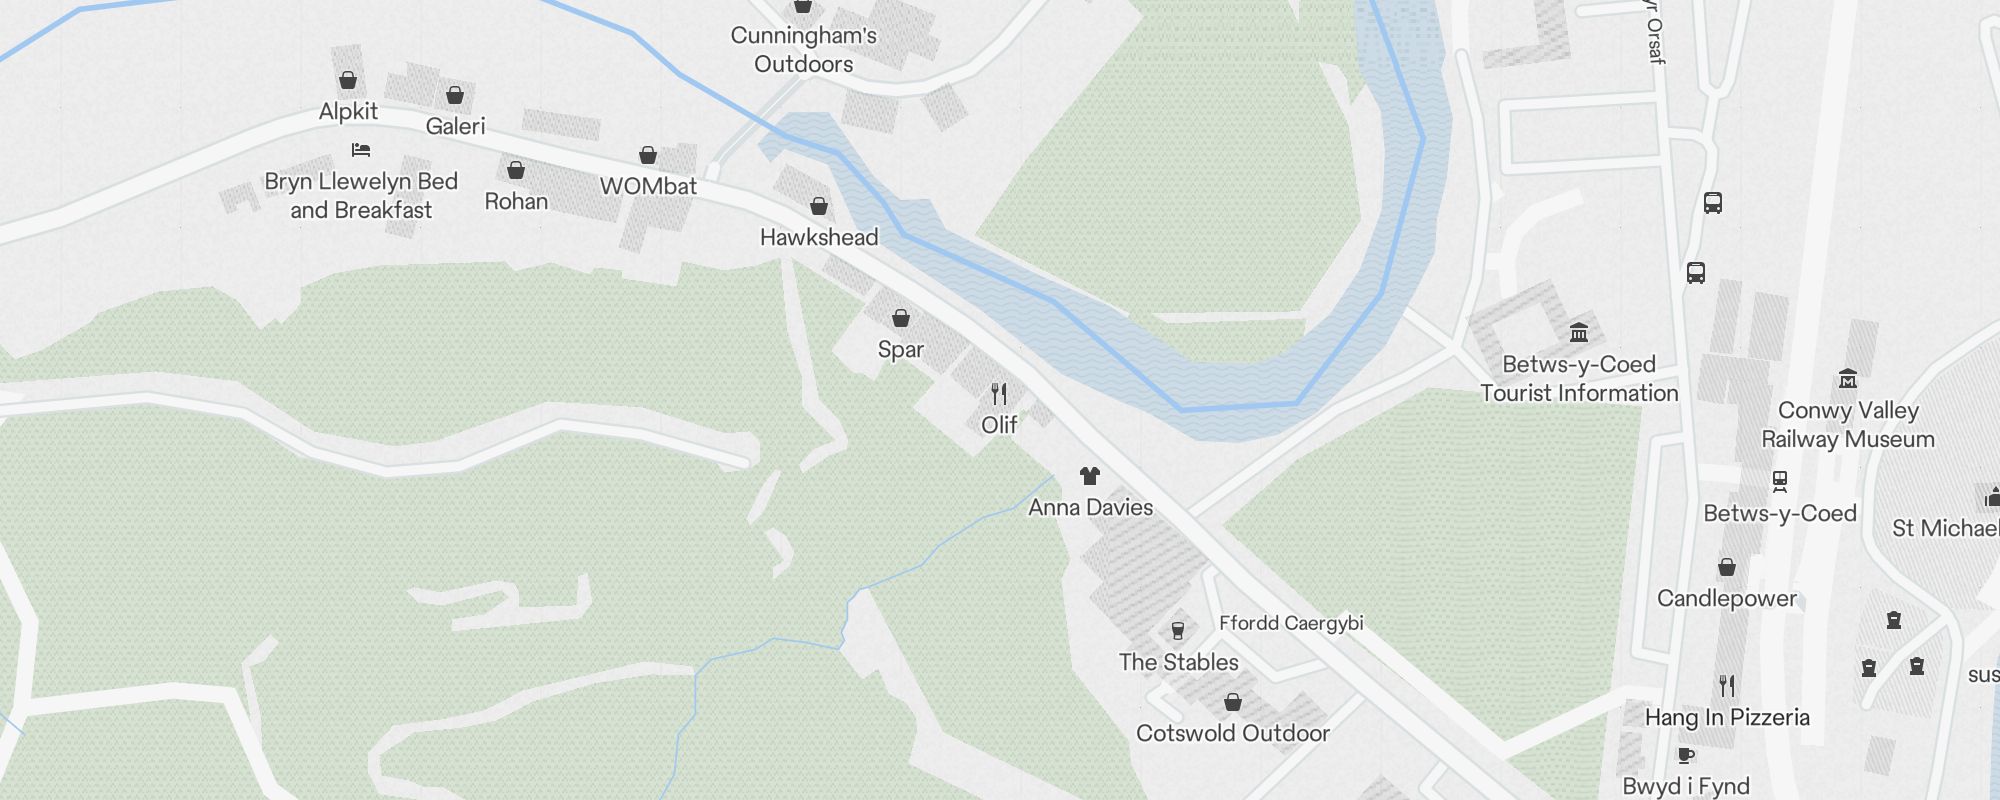Click the Conwy Valley Railway Museum icon

1848,379
